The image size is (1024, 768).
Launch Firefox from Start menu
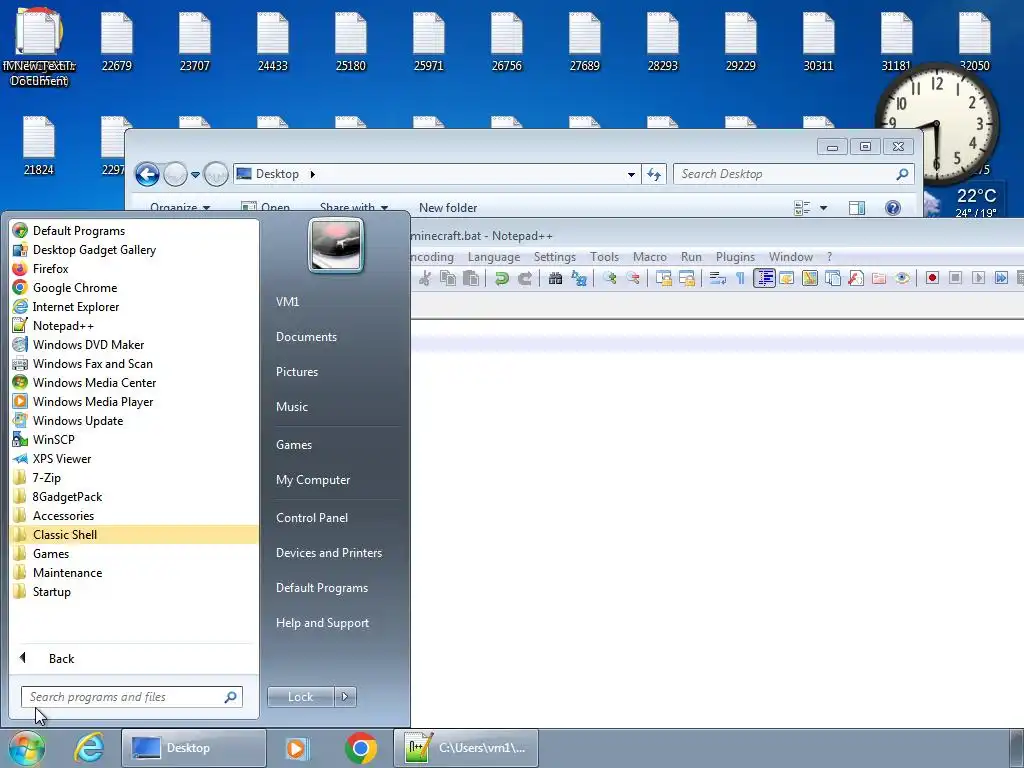135,269
